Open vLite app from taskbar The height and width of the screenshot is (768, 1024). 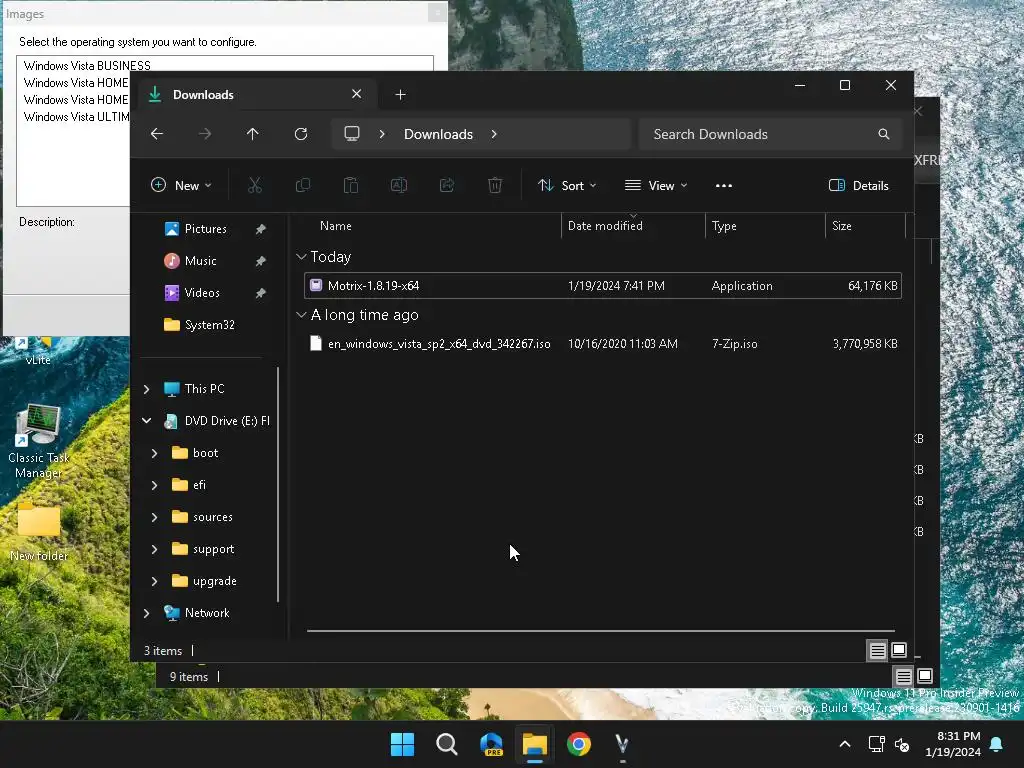click(622, 744)
